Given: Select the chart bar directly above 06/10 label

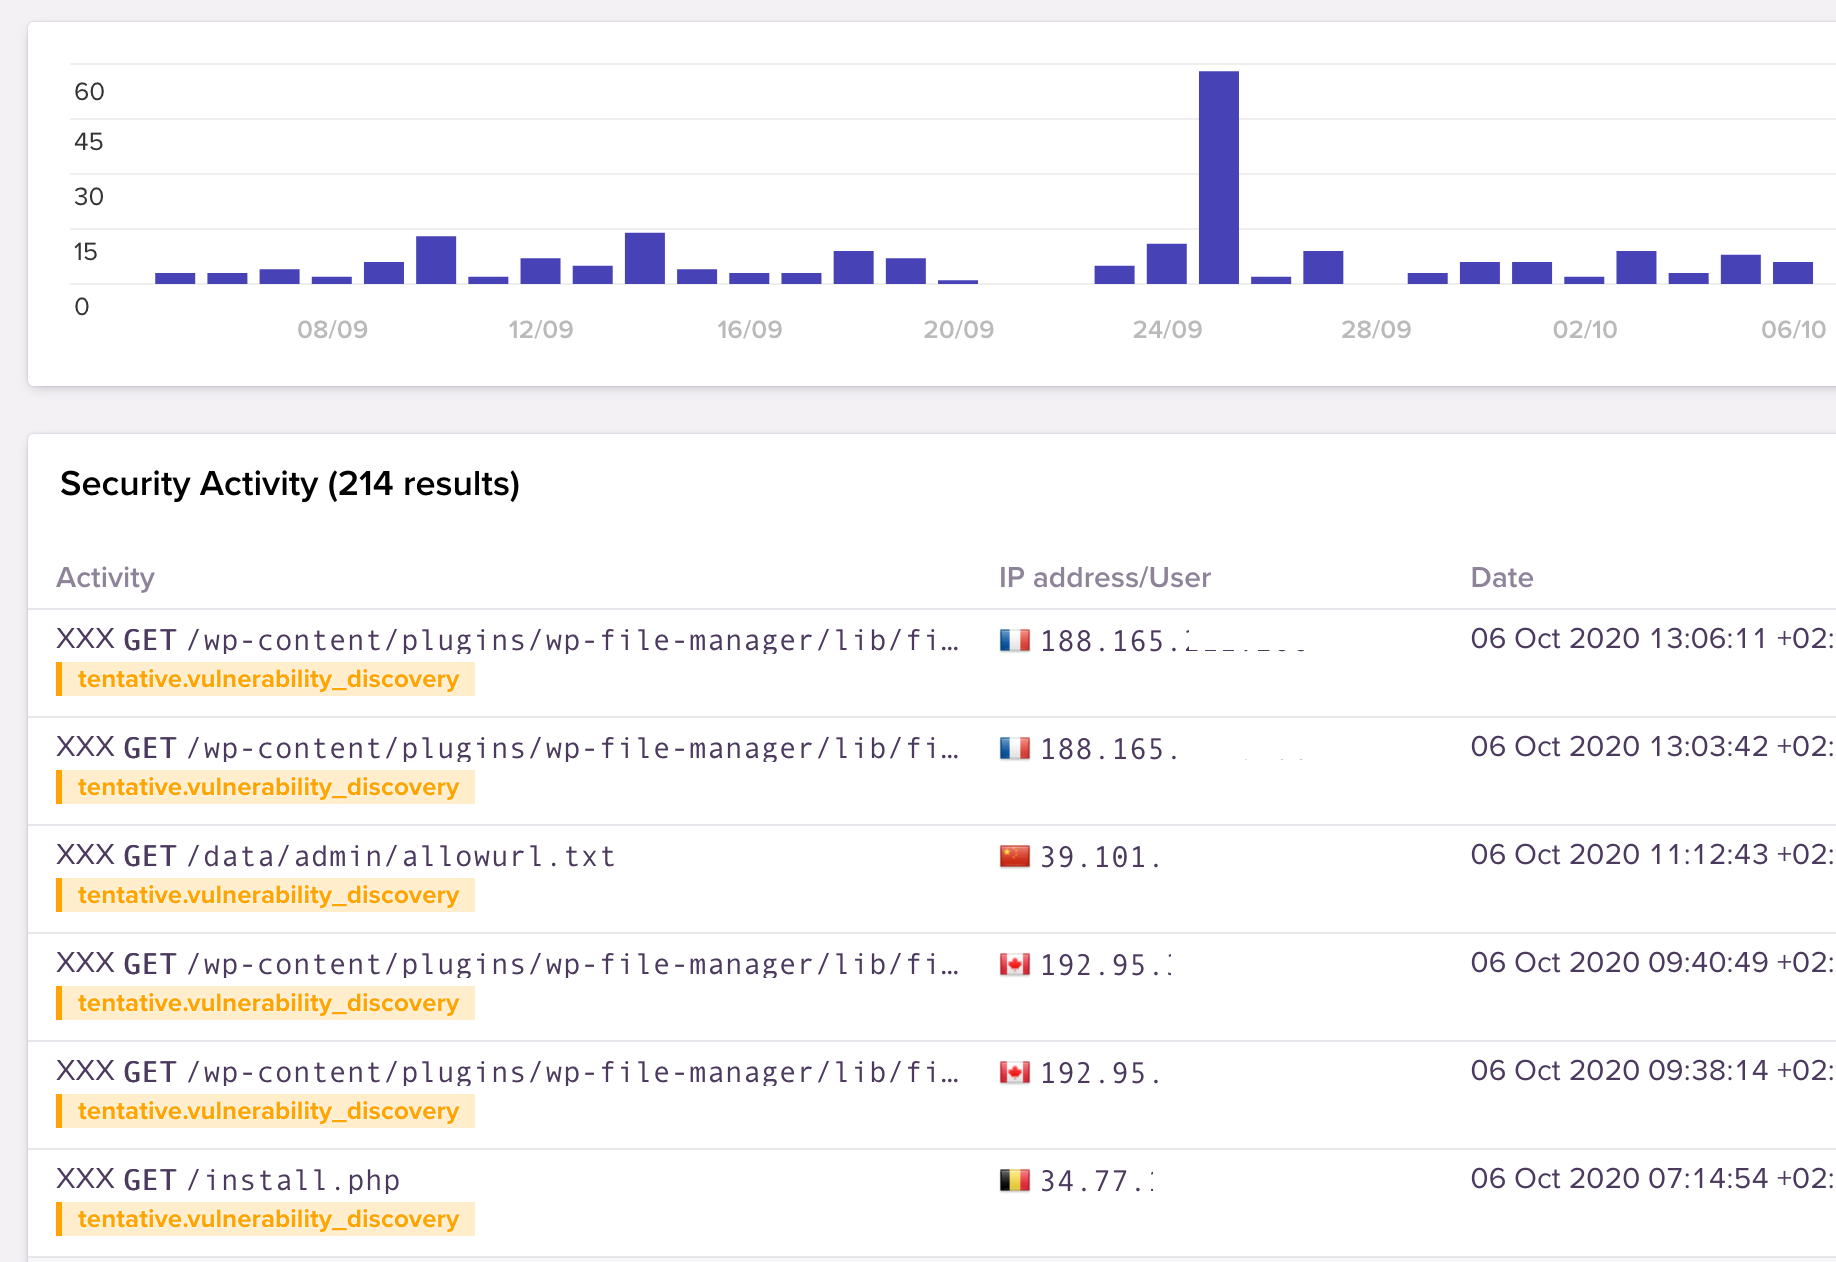Looking at the screenshot, I should pos(1792,273).
